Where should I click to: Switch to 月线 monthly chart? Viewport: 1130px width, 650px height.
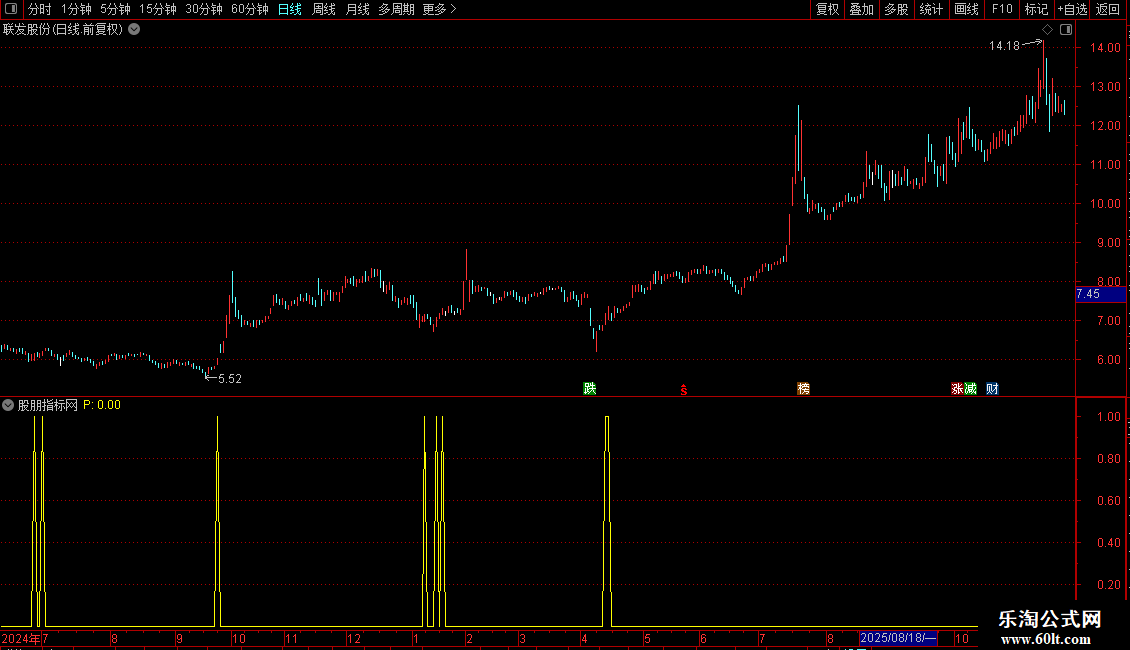click(x=357, y=9)
